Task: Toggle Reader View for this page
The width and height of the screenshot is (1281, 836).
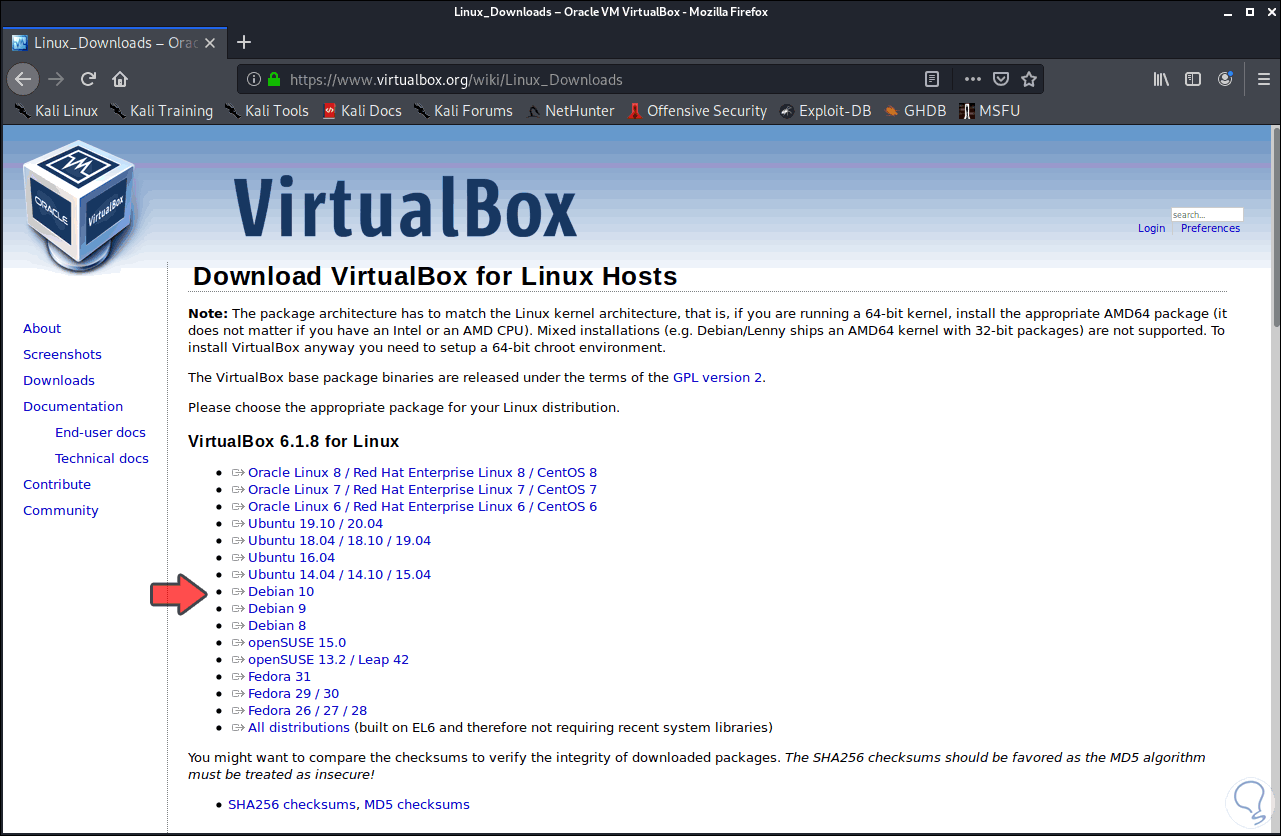Action: (932, 78)
